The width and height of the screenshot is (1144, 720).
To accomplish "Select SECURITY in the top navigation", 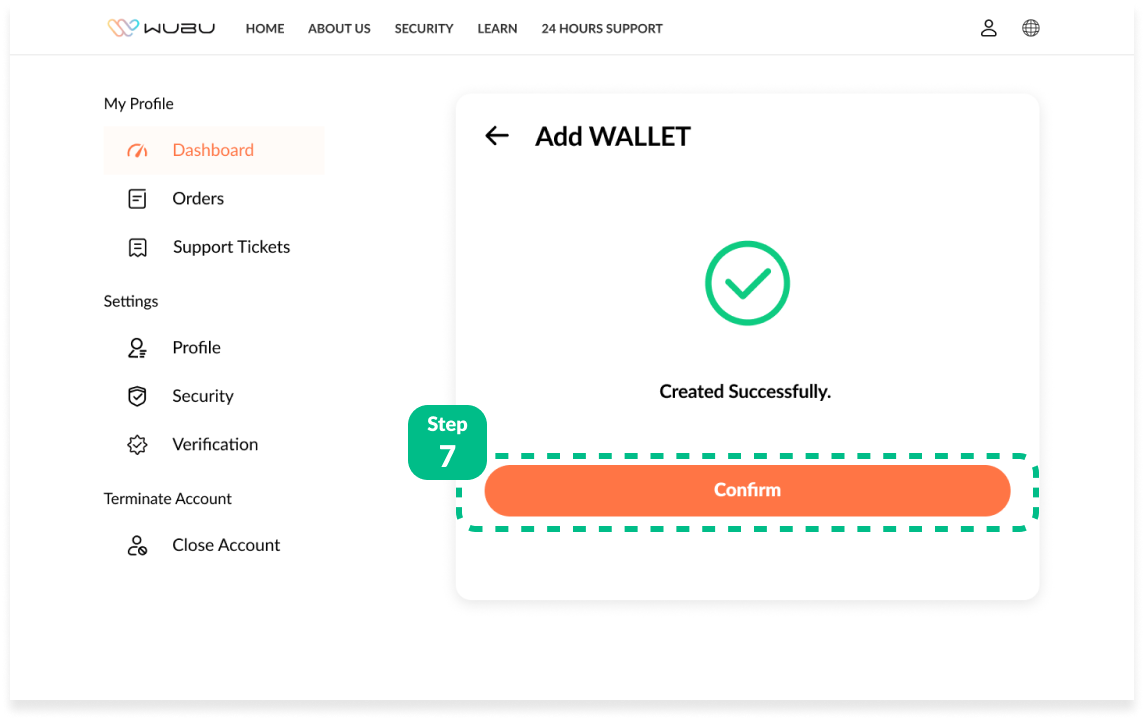I will (x=424, y=29).
